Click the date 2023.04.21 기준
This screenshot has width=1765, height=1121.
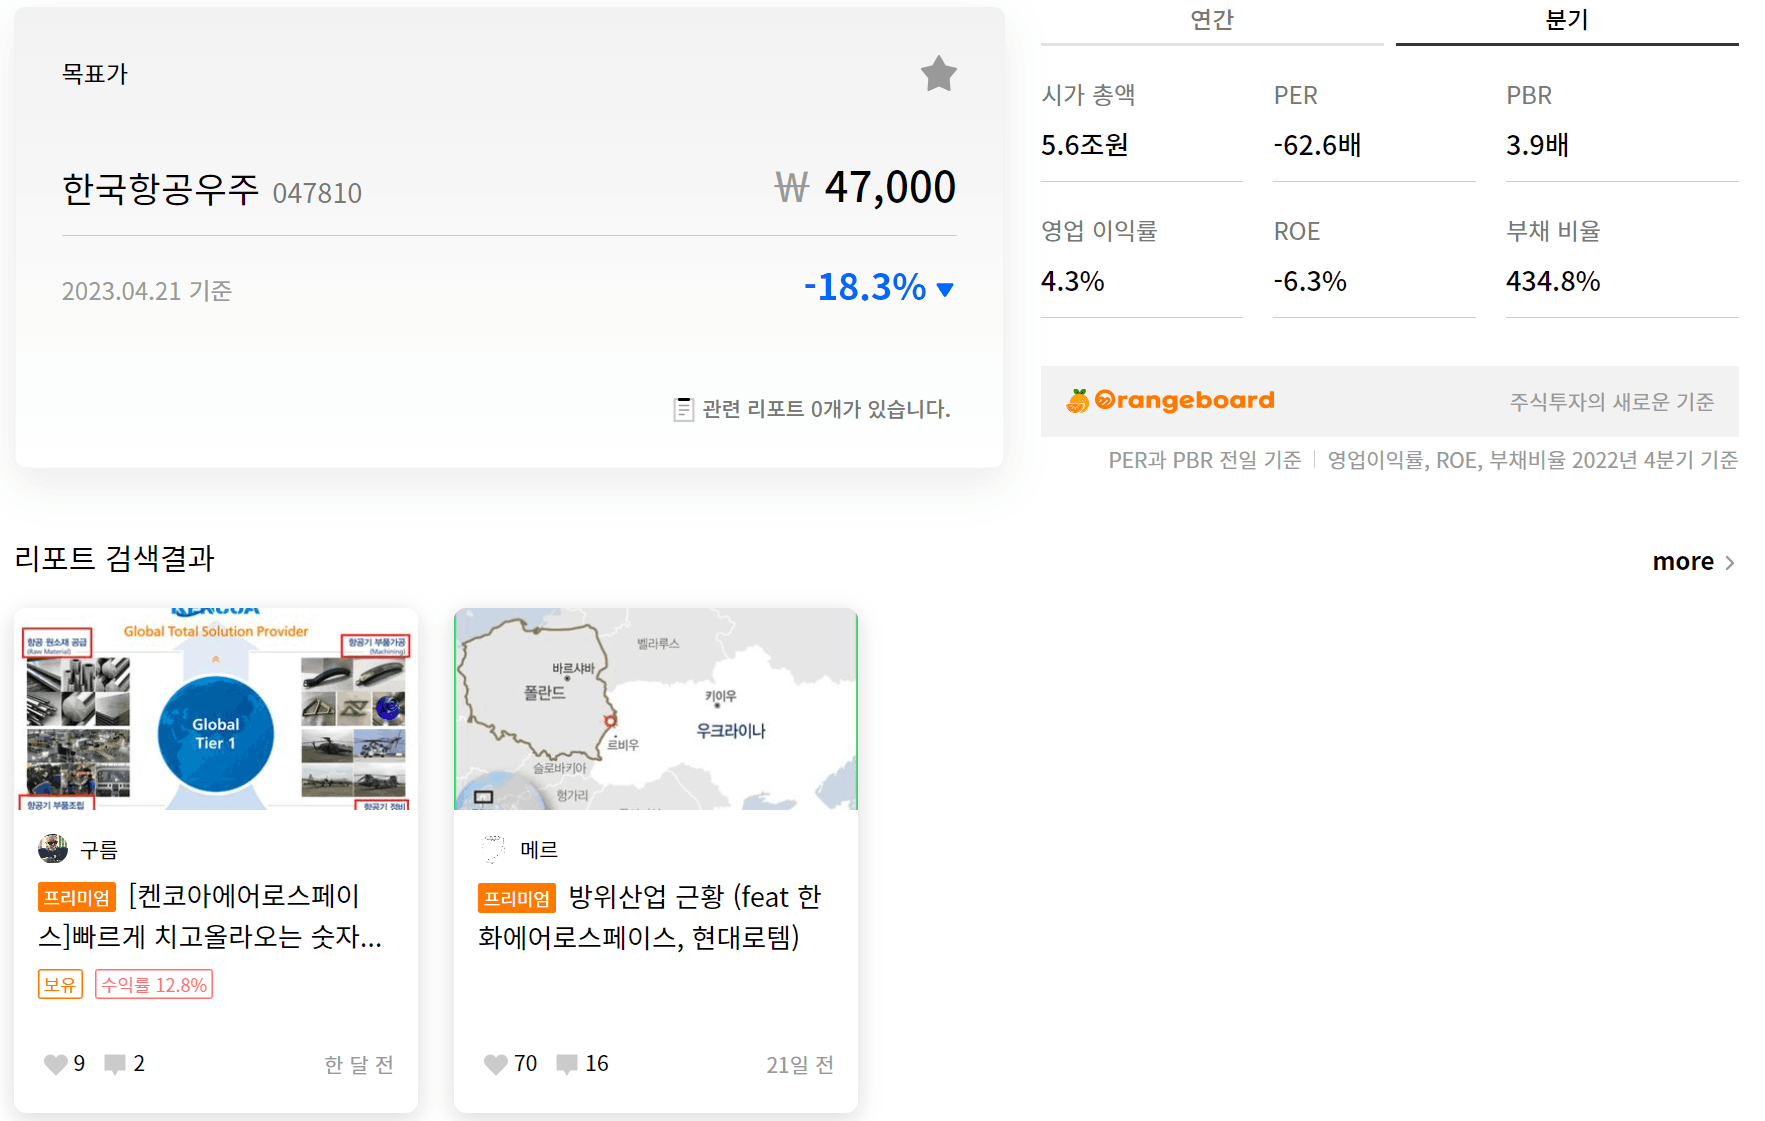(147, 291)
